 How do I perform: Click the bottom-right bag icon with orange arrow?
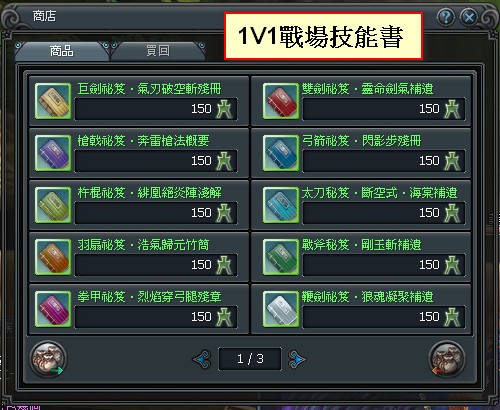[x=447, y=359]
